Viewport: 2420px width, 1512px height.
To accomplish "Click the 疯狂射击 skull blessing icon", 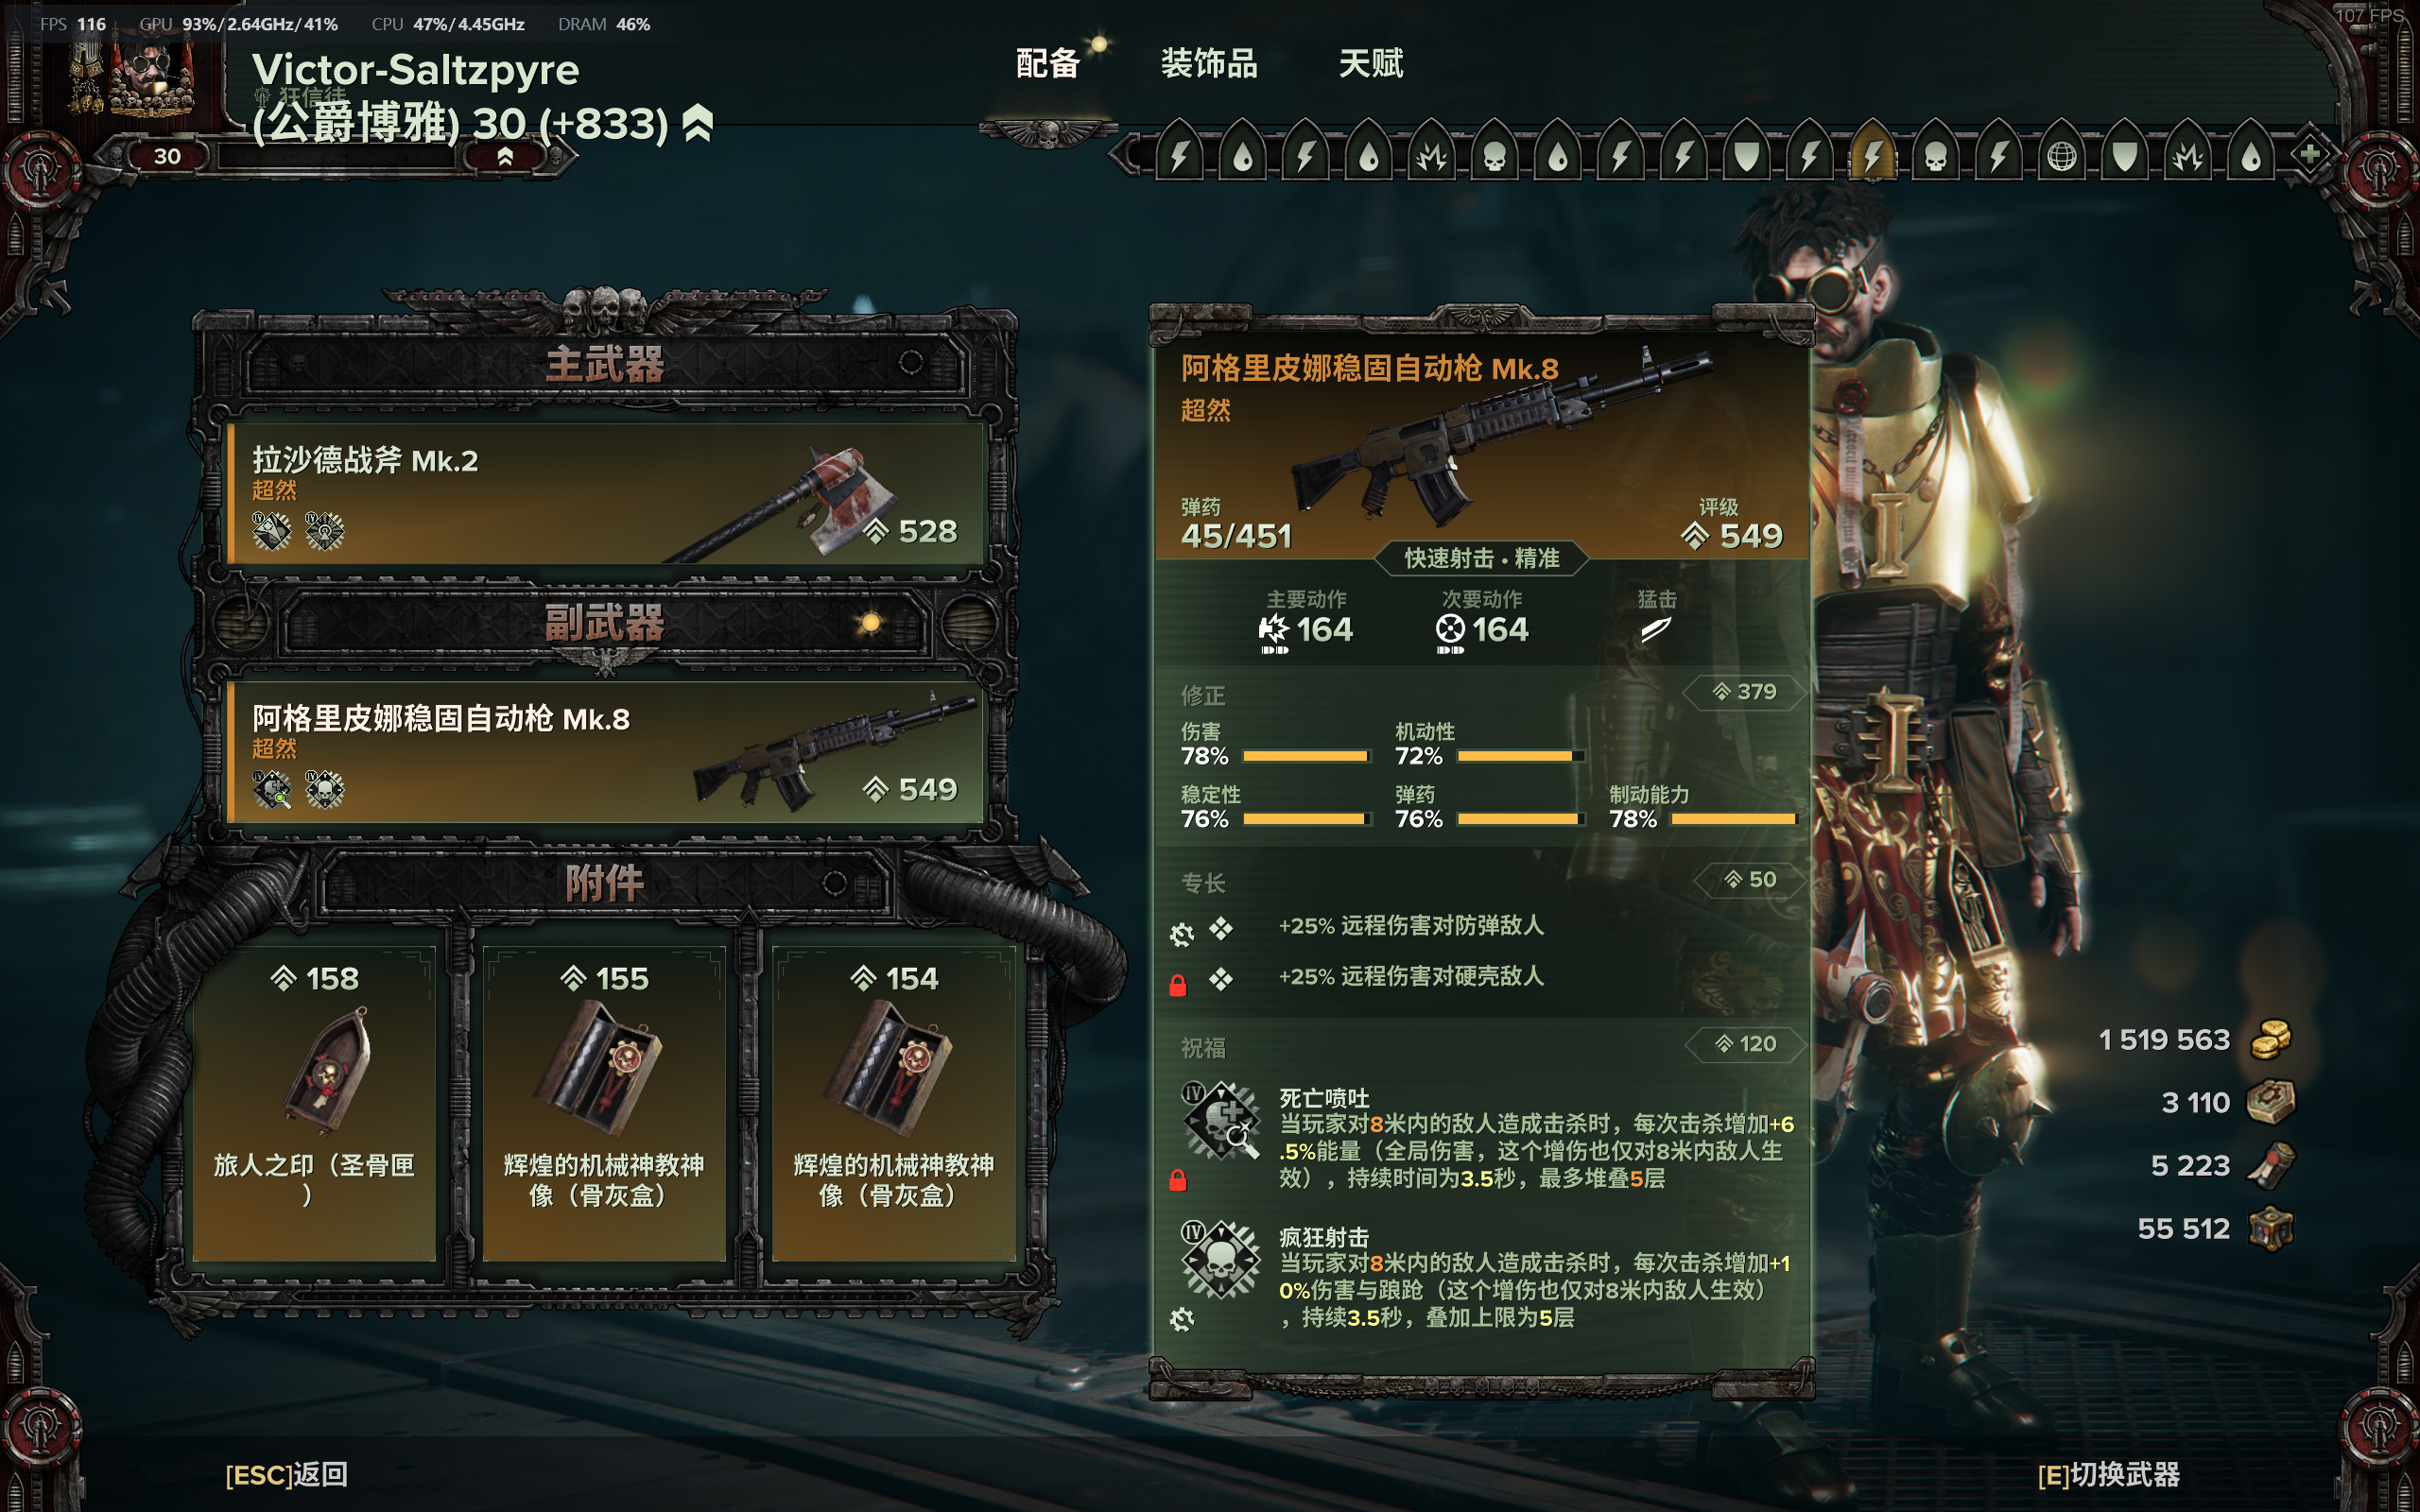I will tap(1220, 1259).
